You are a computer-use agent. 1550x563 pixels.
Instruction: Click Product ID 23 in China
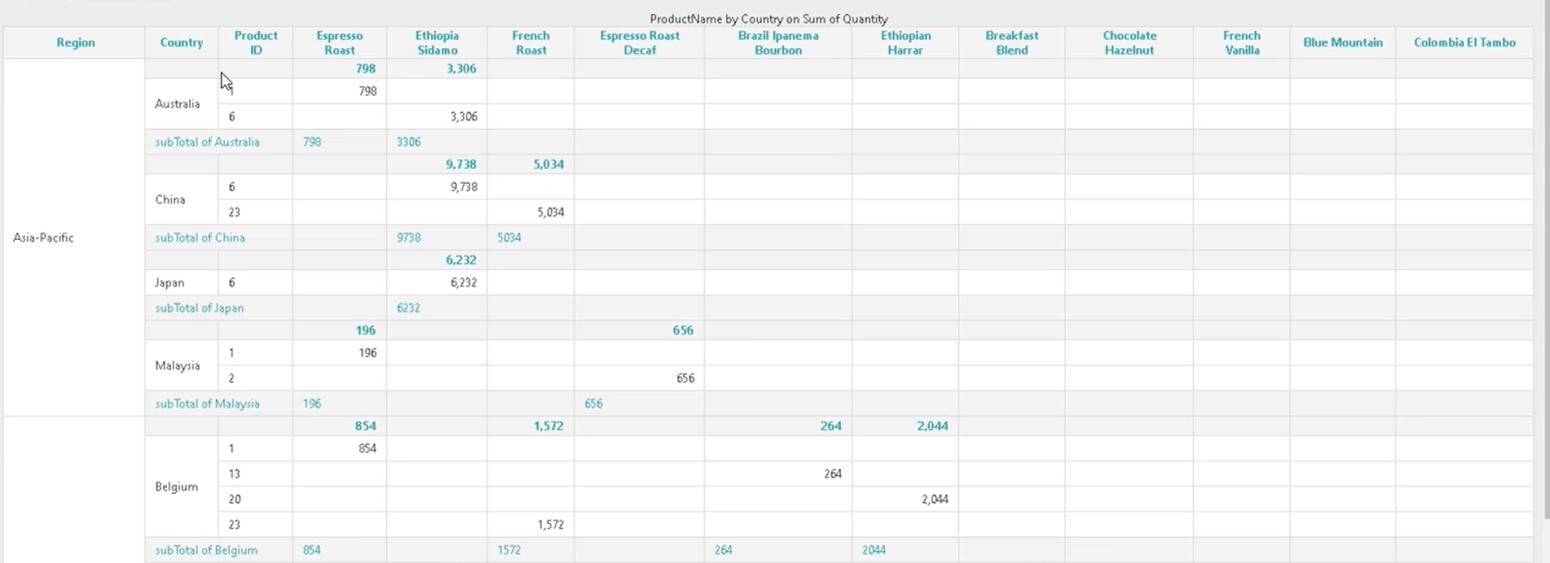pyautogui.click(x=234, y=212)
